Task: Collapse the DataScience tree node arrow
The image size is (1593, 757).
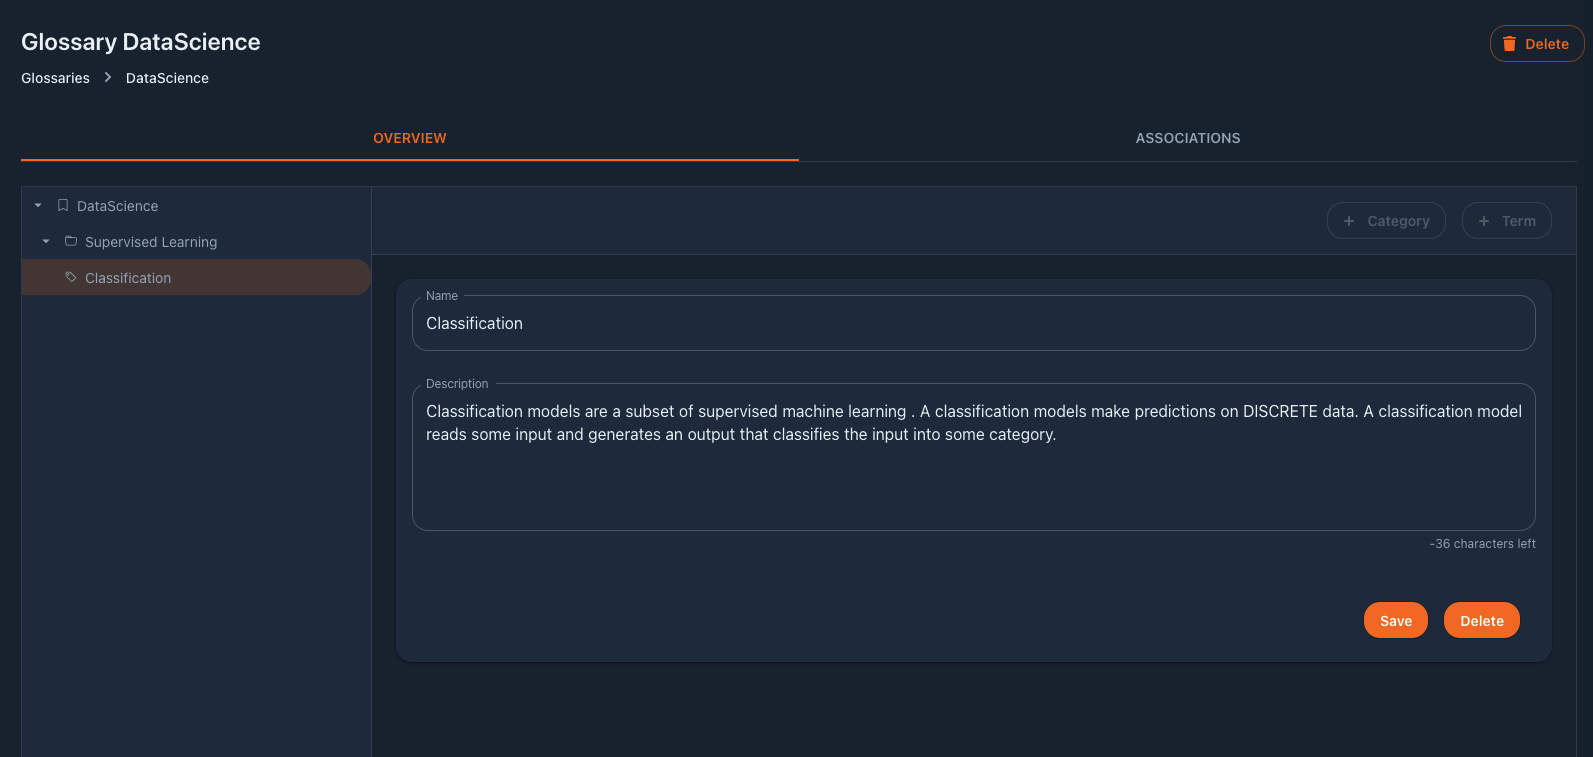Action: point(38,205)
